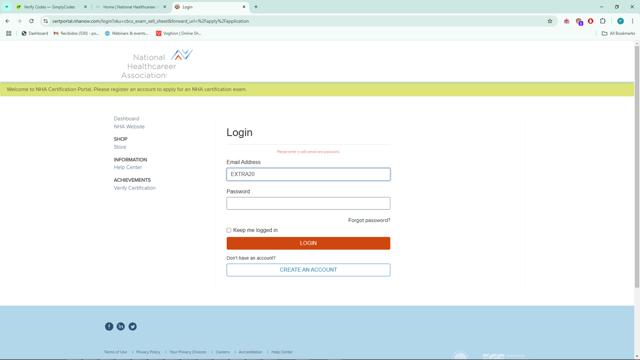Open the red Opera-style extension icon
640x360 pixels.
(591, 21)
